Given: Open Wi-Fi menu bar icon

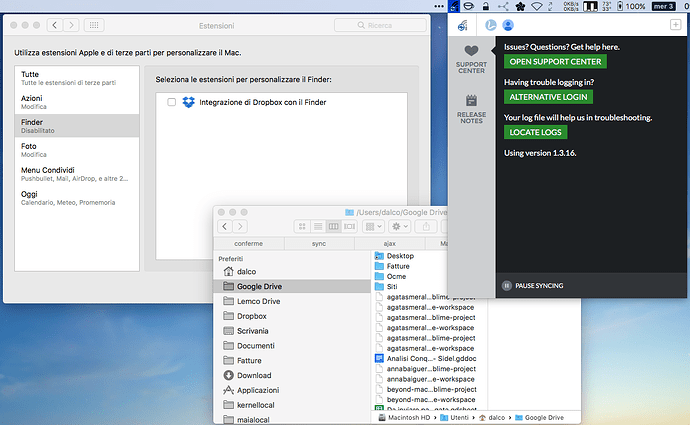Looking at the screenshot, I should pyautogui.click(x=536, y=6).
